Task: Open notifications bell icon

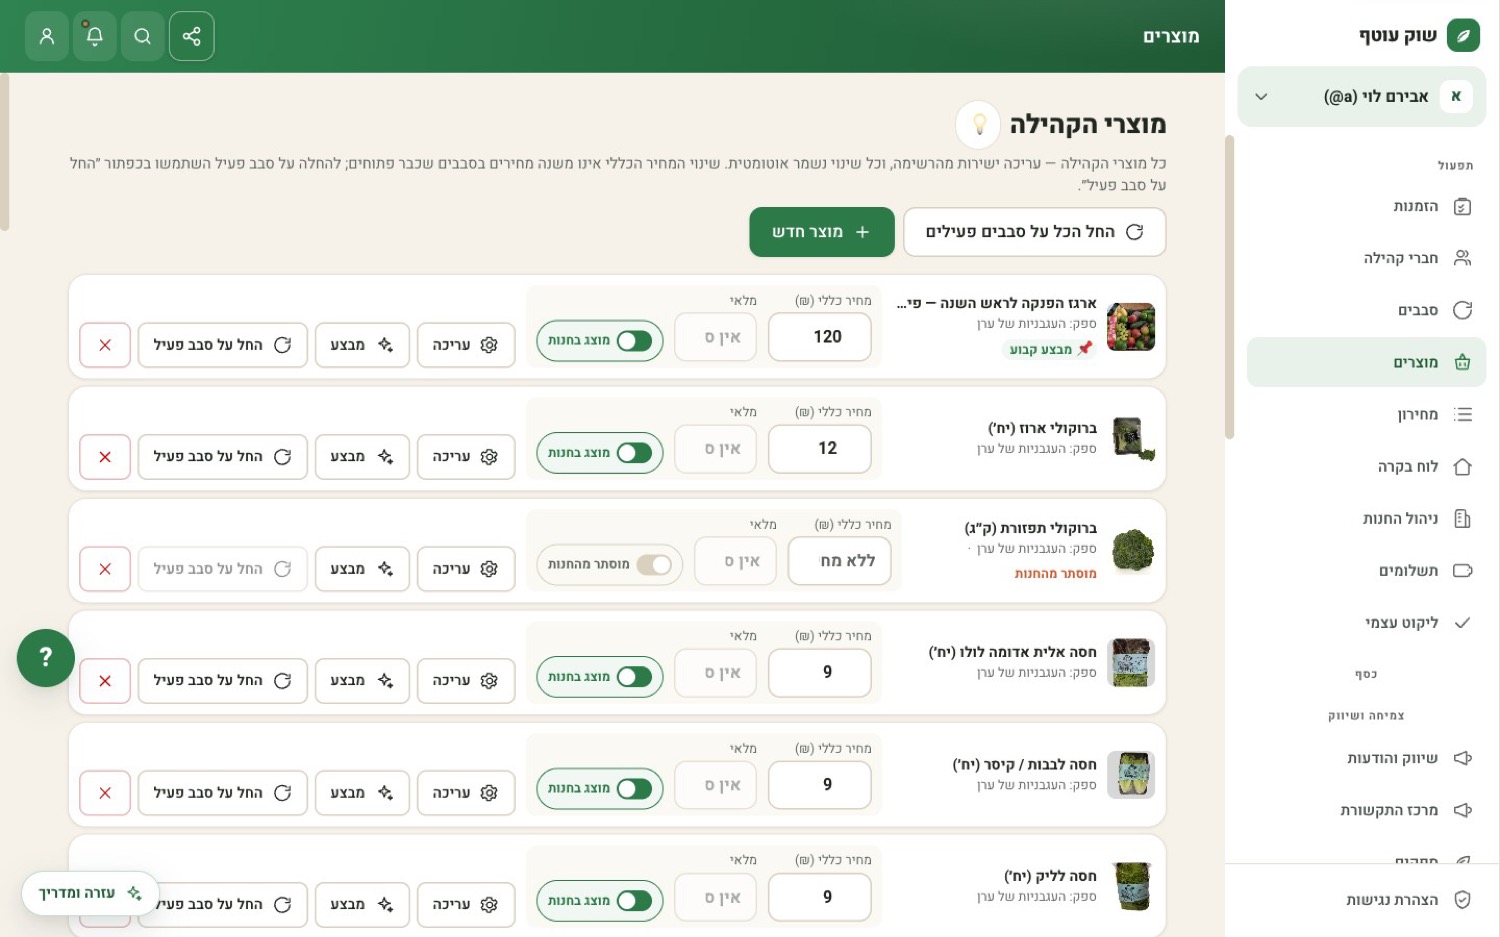Action: (95, 36)
